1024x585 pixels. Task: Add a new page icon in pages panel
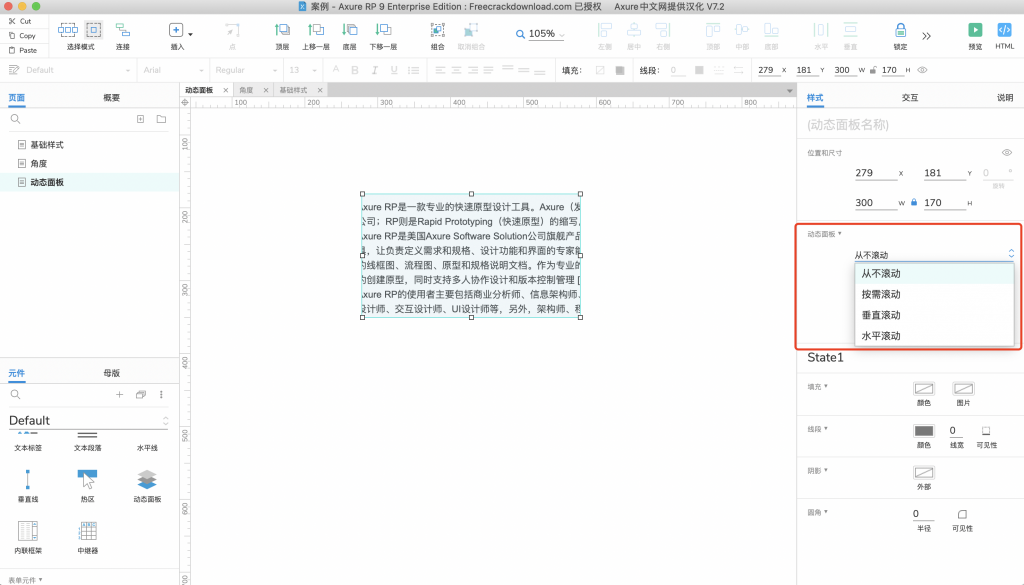pos(140,119)
